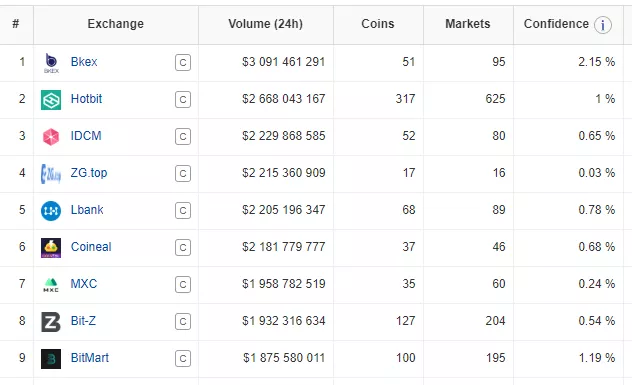
Task: Click Hotbit markets count 625
Action: point(495,99)
